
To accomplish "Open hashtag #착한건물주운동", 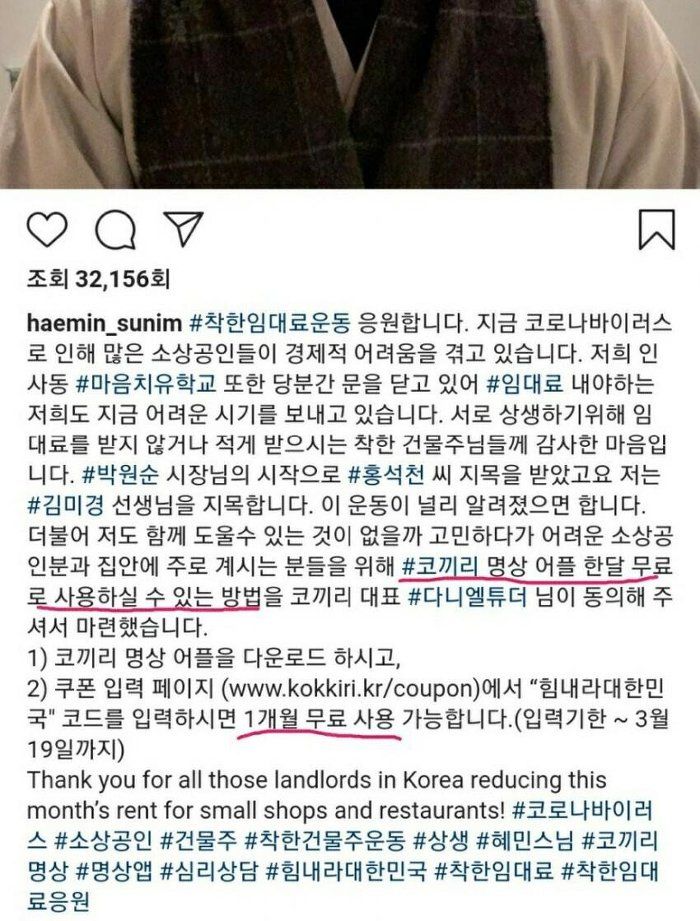I will click(325, 842).
